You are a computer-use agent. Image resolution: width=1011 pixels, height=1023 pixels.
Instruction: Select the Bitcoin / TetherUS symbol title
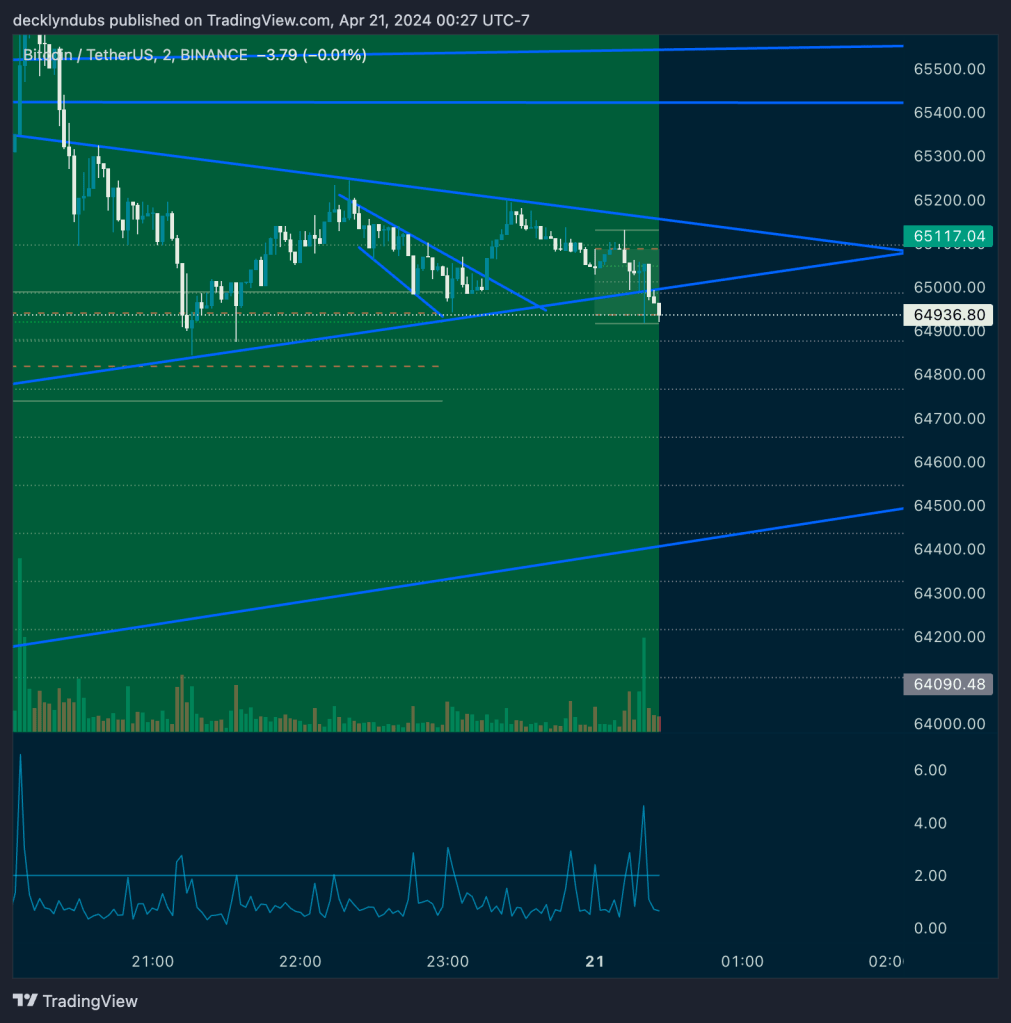tap(90, 55)
